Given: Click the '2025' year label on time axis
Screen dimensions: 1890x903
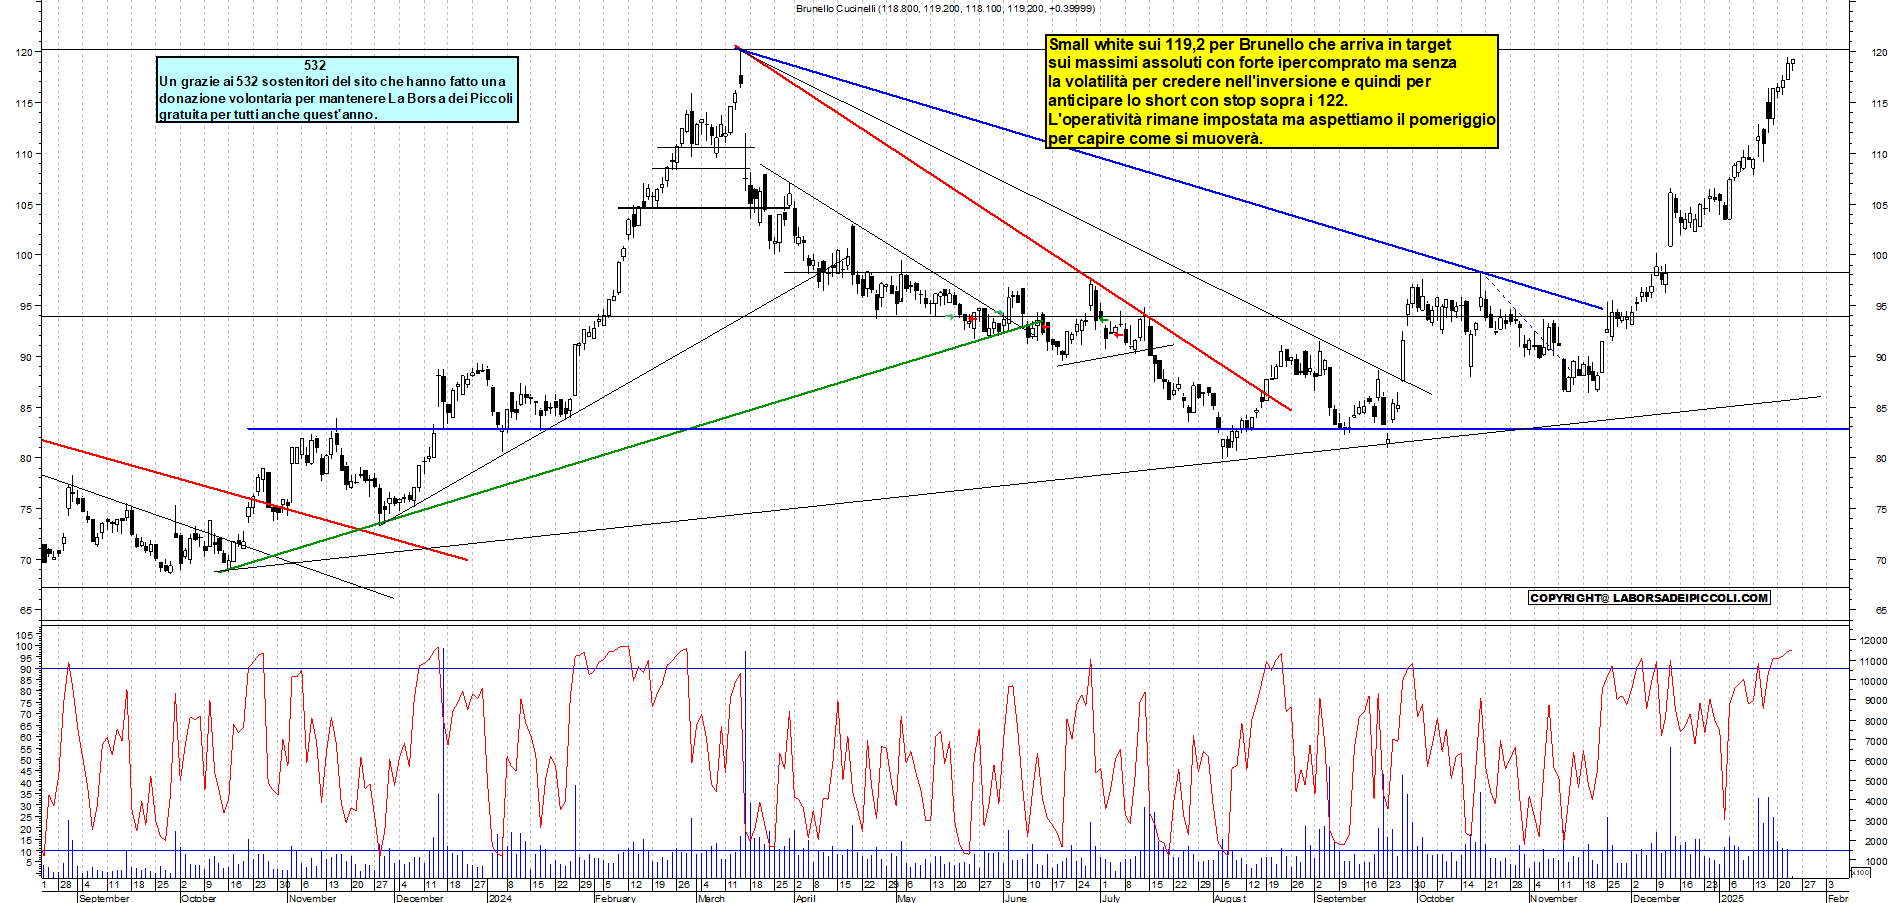Looking at the screenshot, I should pos(1731,898).
